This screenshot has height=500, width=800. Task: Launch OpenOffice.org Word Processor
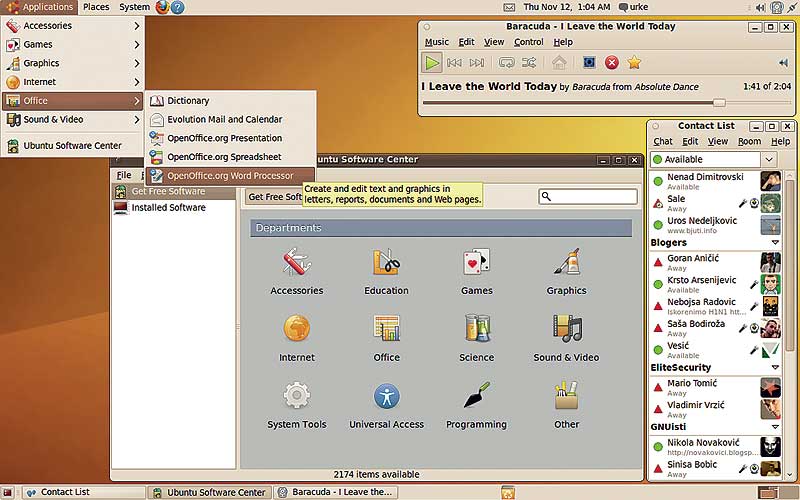[x=230, y=176]
